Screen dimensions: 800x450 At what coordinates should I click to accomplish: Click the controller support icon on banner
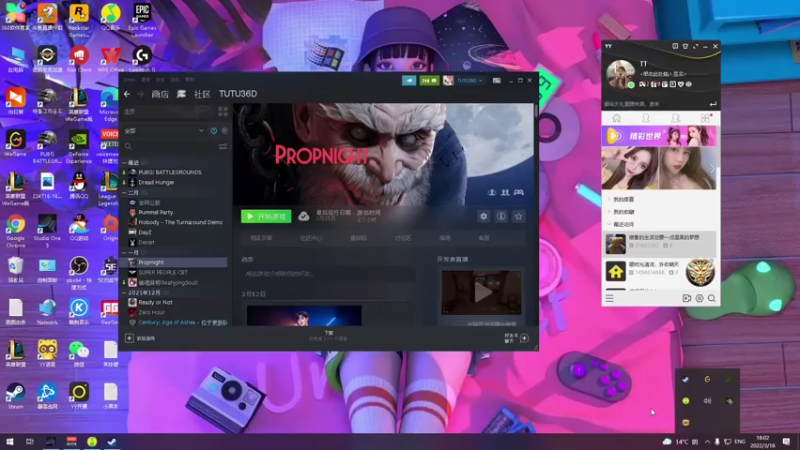518,192
